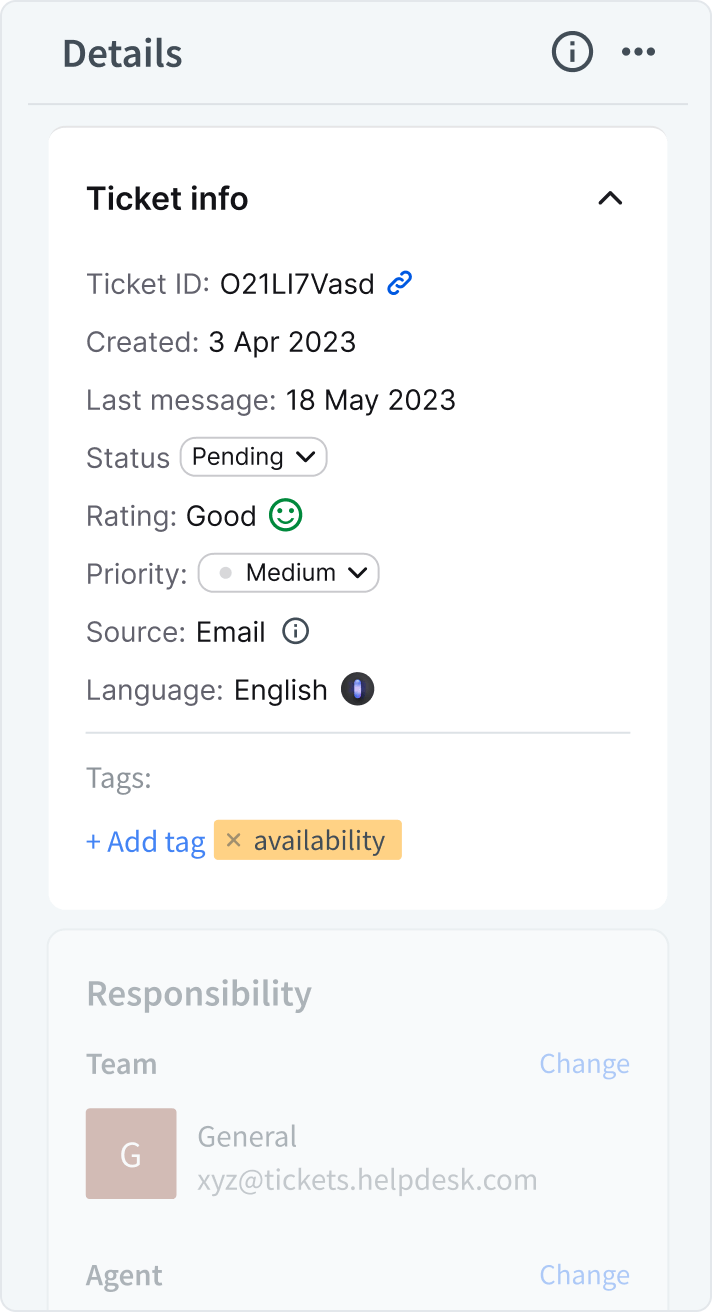Collapse the Ticket info section

click(x=610, y=198)
